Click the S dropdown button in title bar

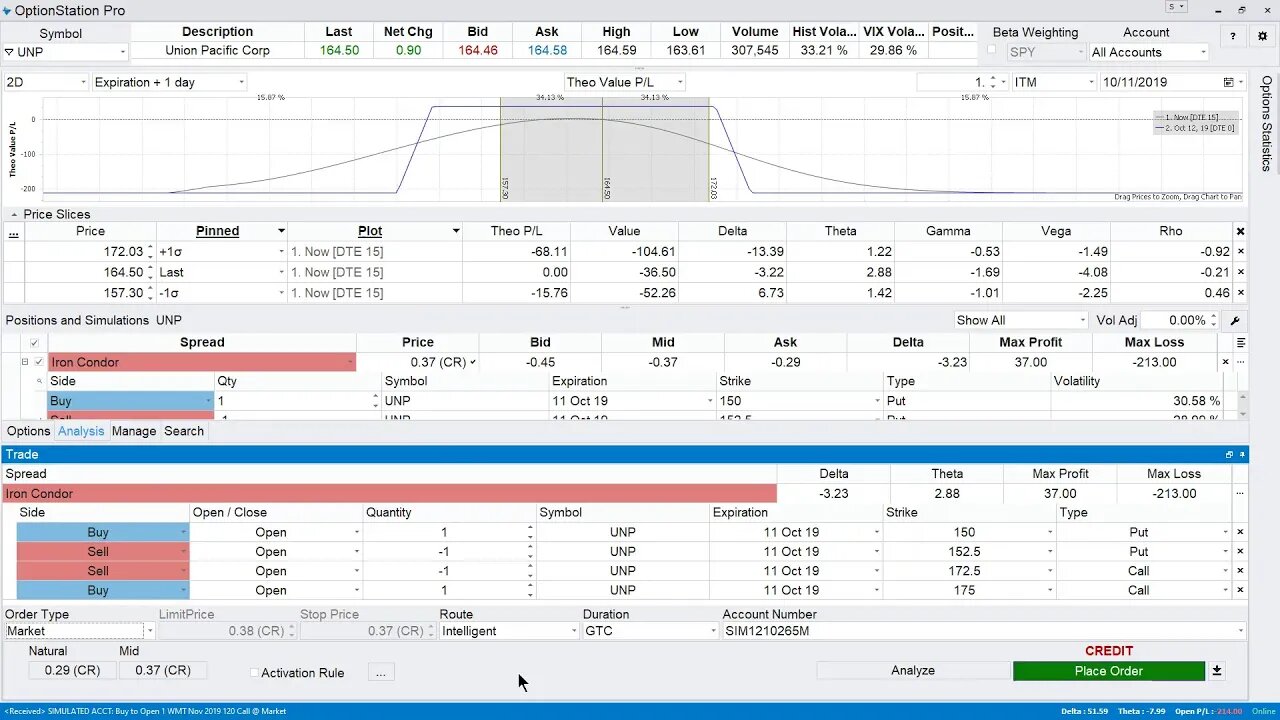pyautogui.click(x=1177, y=7)
